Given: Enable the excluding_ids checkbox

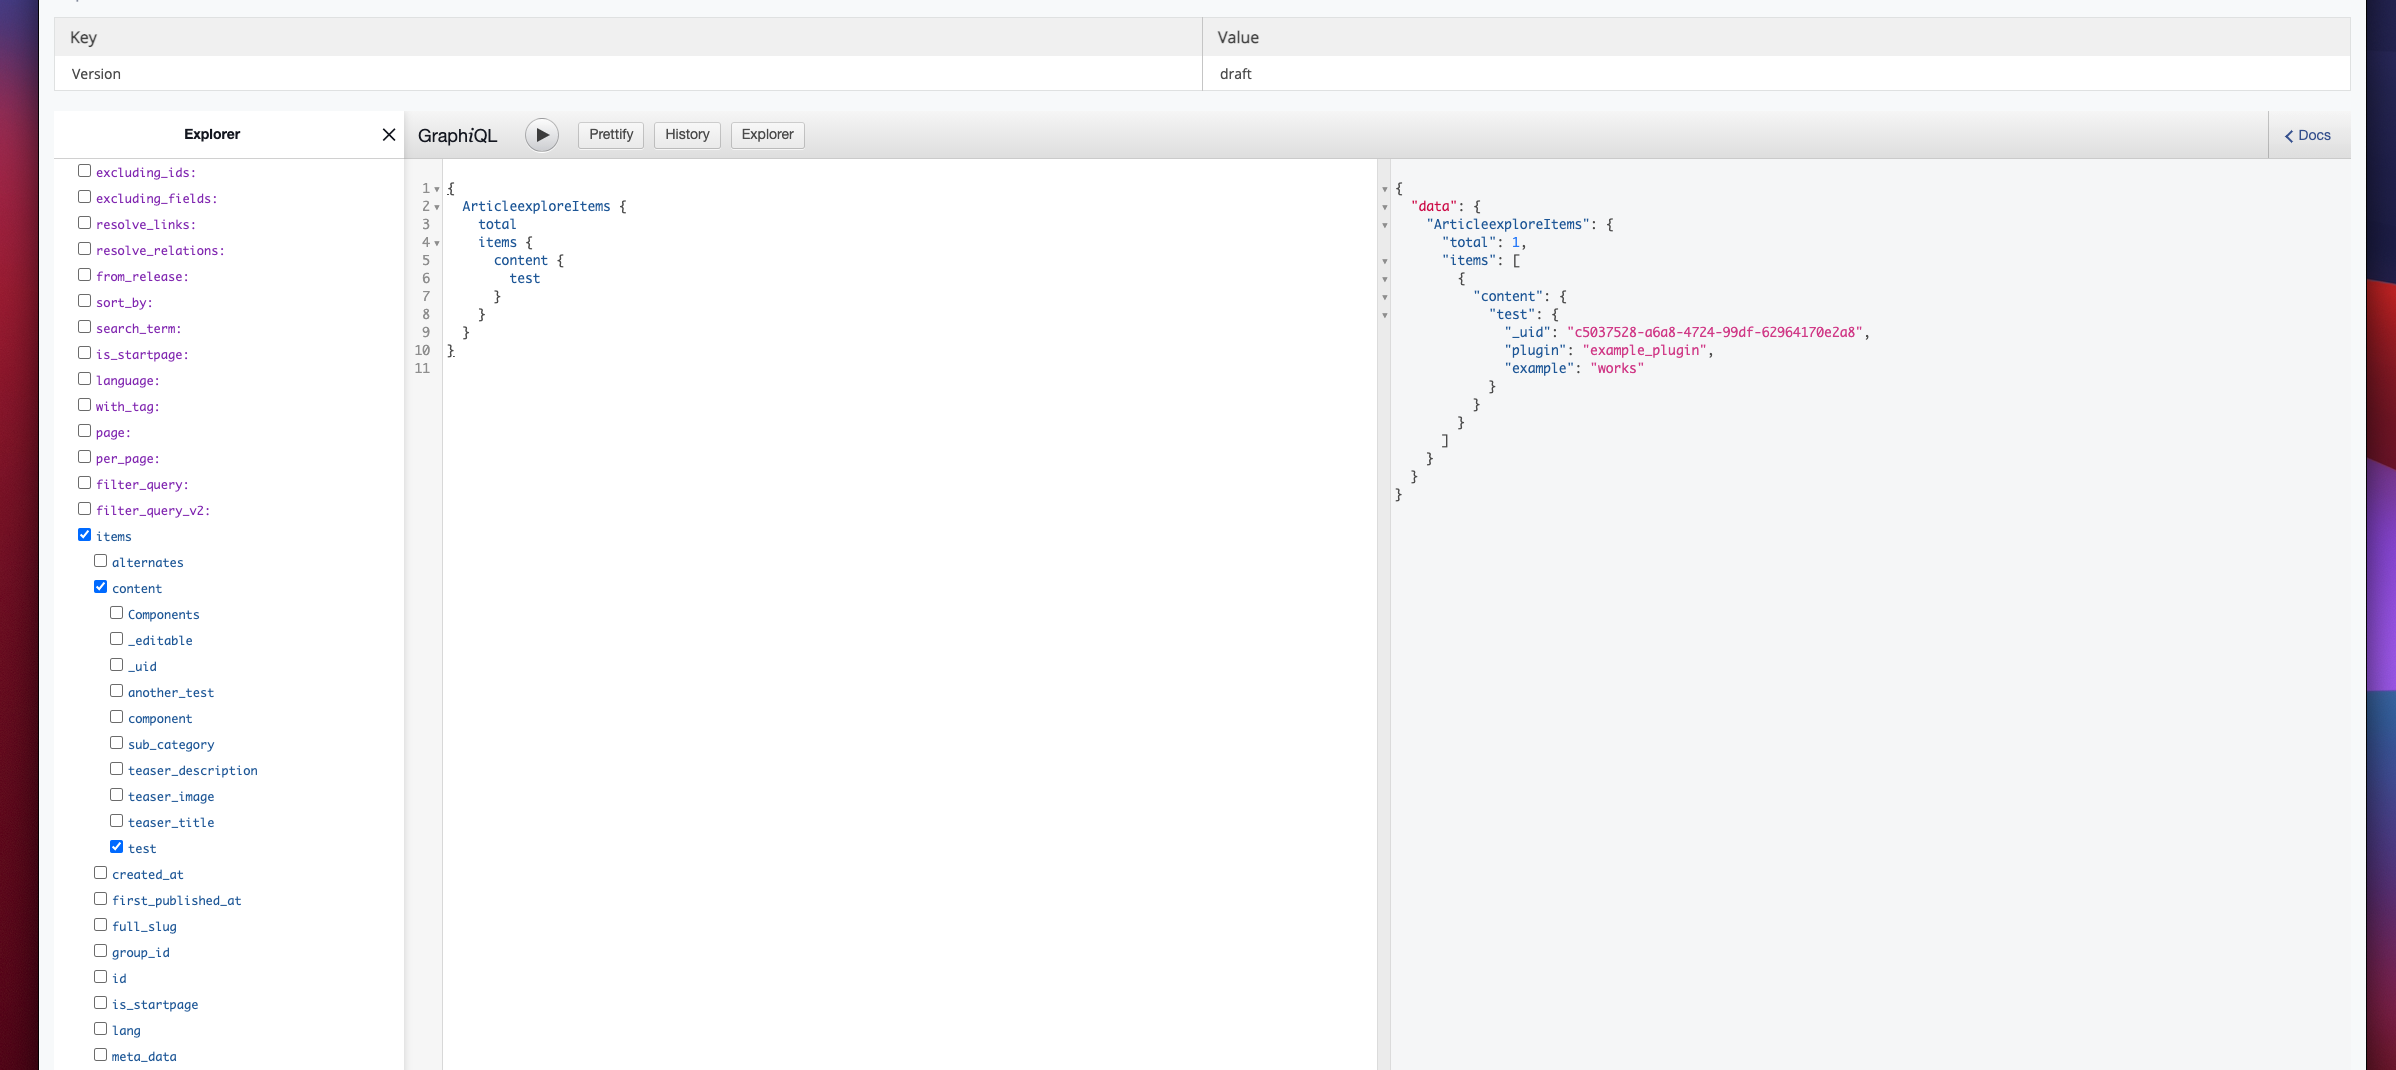Looking at the screenshot, I should click(x=85, y=170).
